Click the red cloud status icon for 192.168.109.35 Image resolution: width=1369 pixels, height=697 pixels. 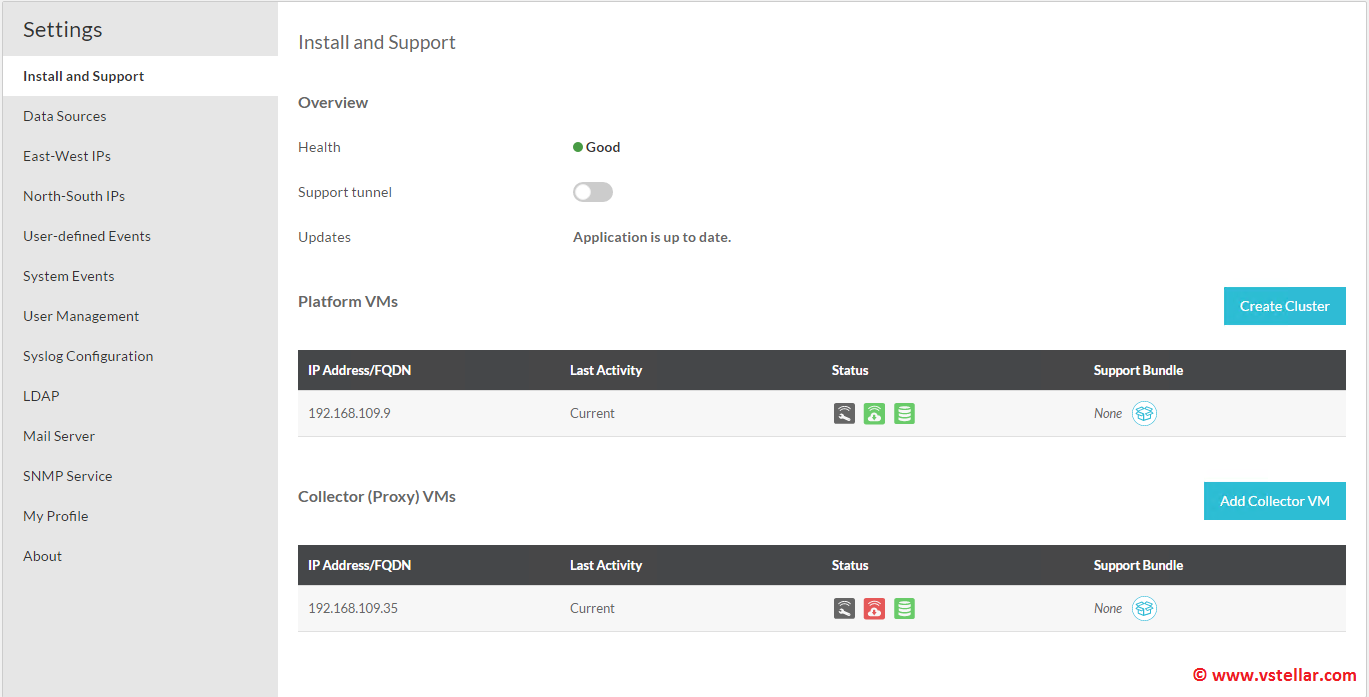click(874, 608)
